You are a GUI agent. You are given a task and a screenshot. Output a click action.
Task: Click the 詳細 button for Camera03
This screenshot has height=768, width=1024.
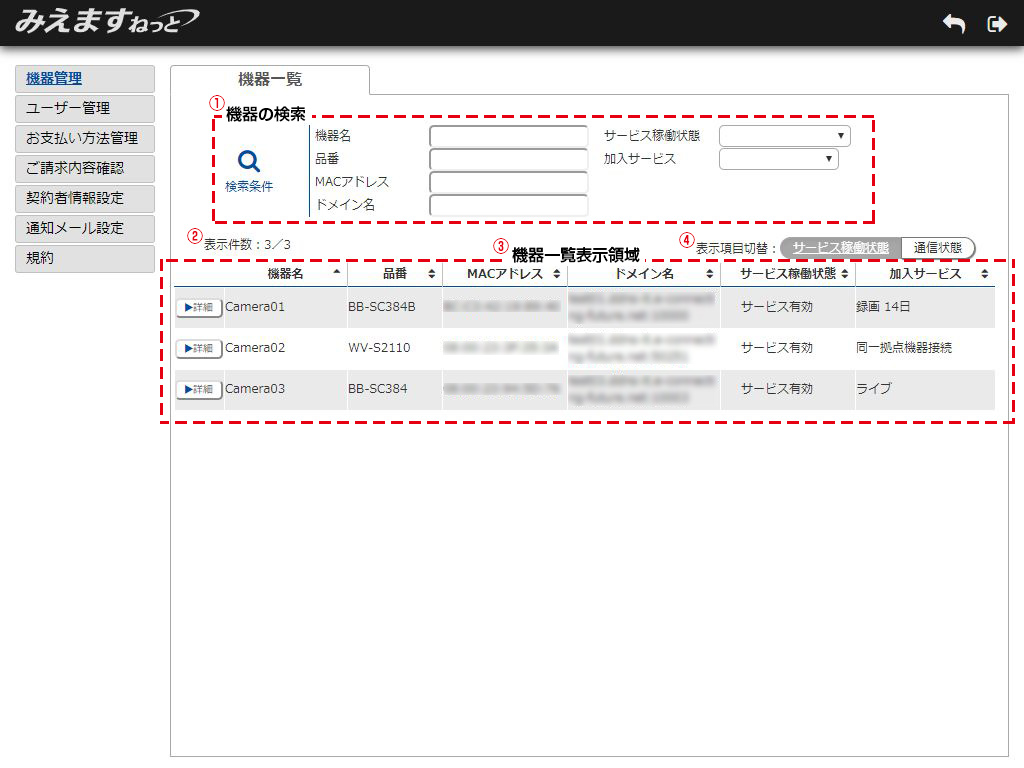(x=199, y=389)
